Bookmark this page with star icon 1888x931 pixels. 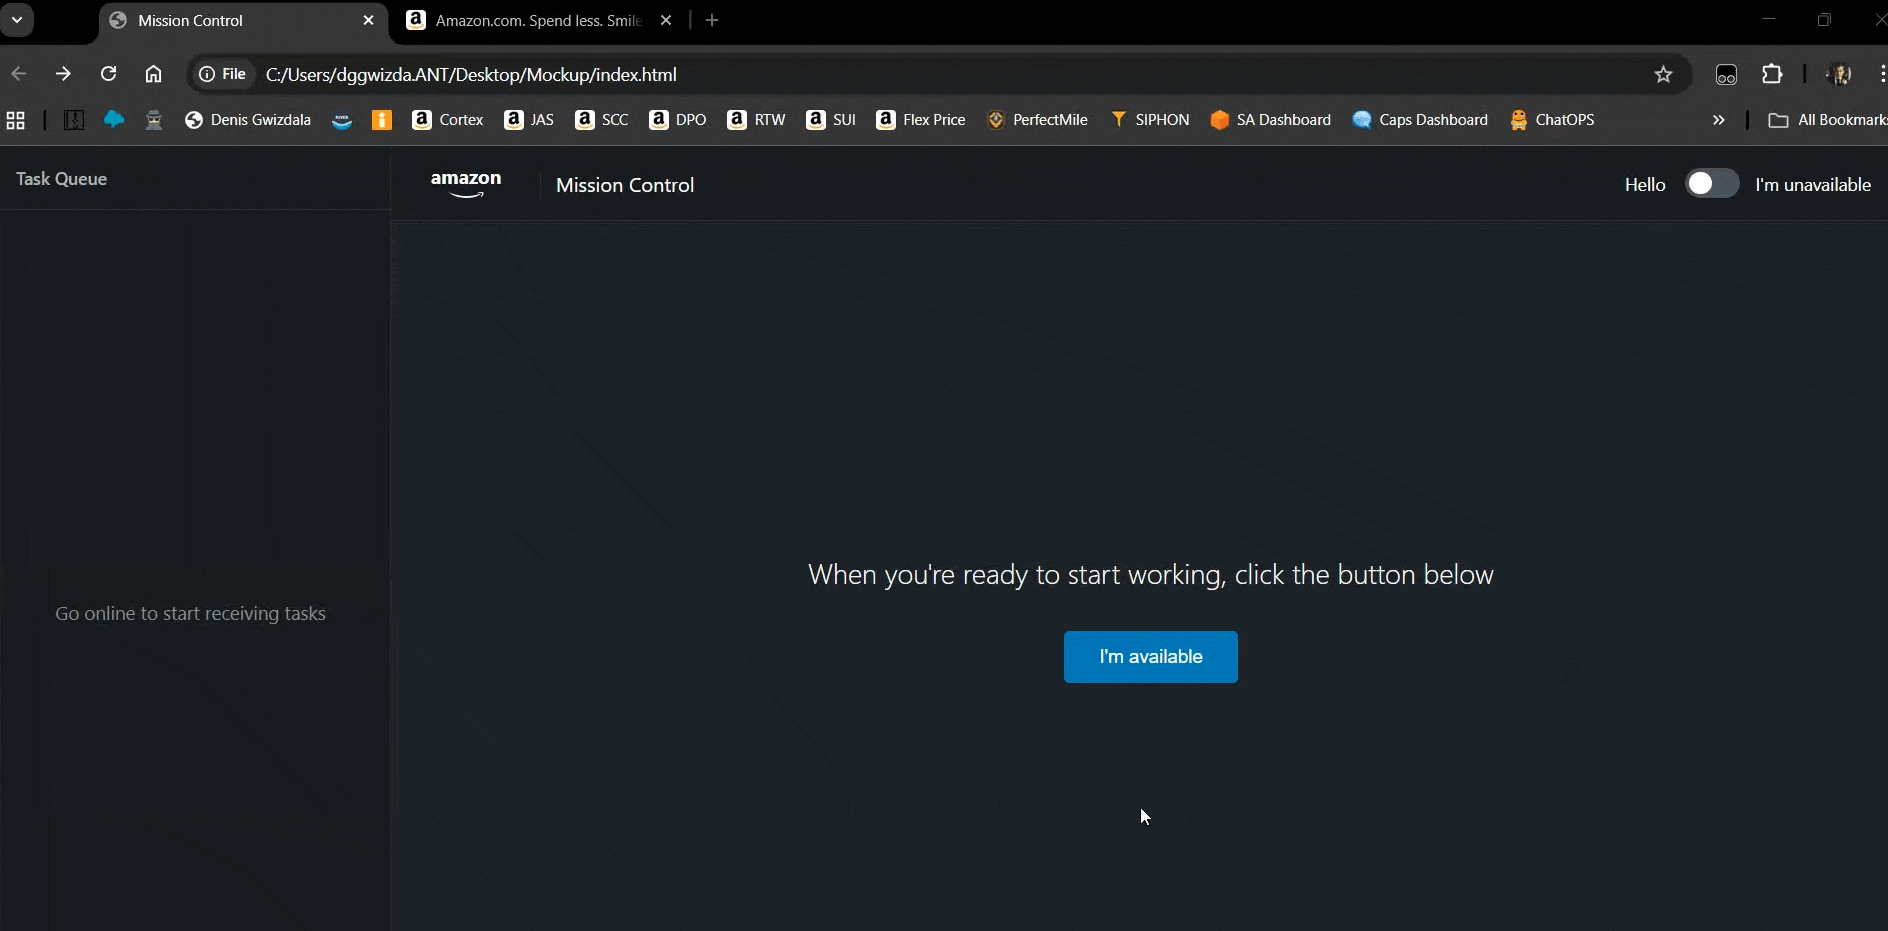click(x=1663, y=75)
